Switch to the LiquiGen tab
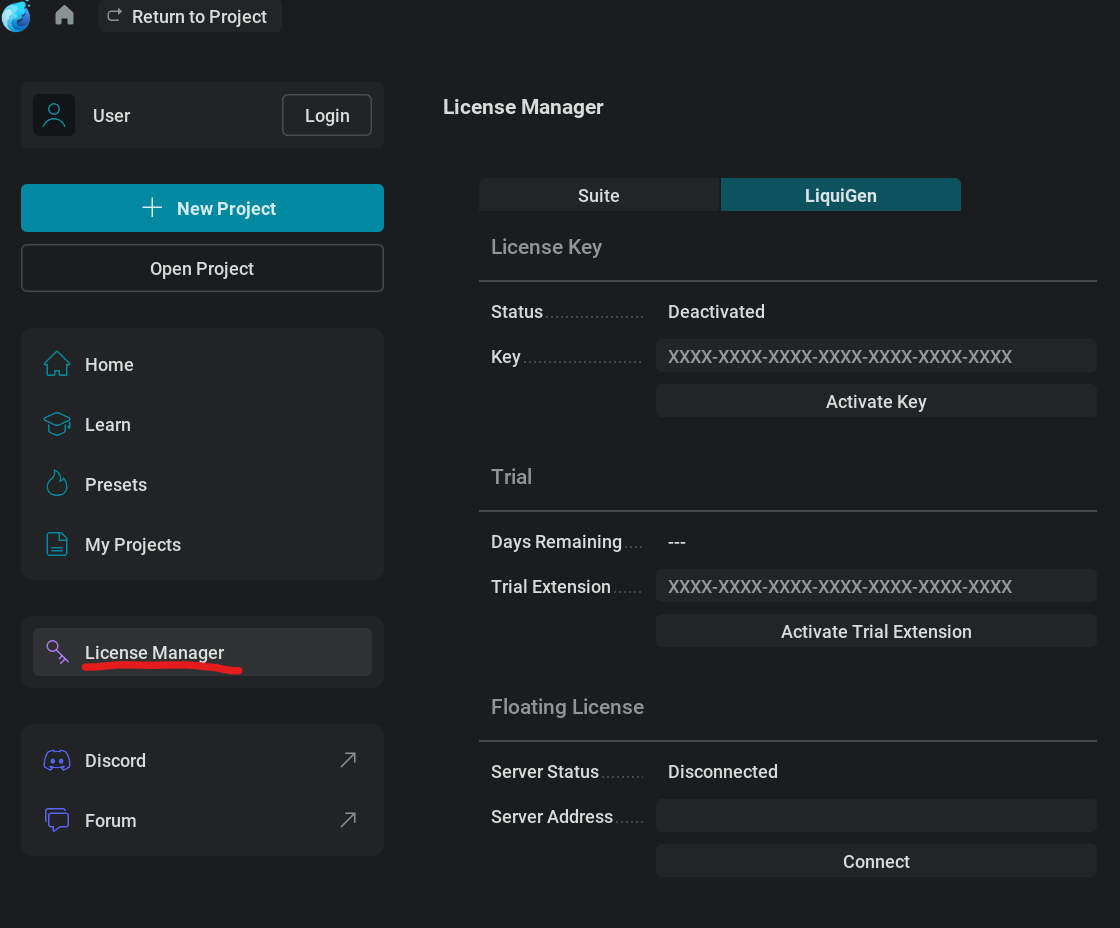Viewport: 1120px width, 928px height. [841, 195]
